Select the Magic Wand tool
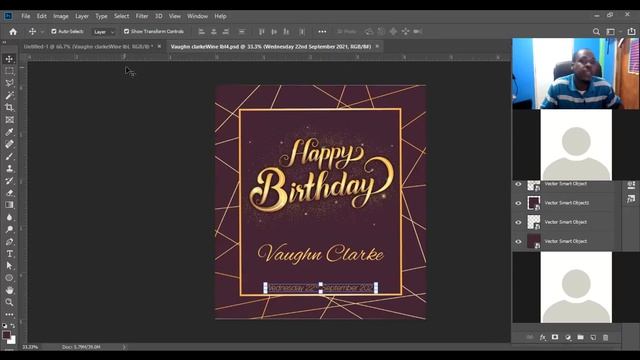 [x=9, y=96]
